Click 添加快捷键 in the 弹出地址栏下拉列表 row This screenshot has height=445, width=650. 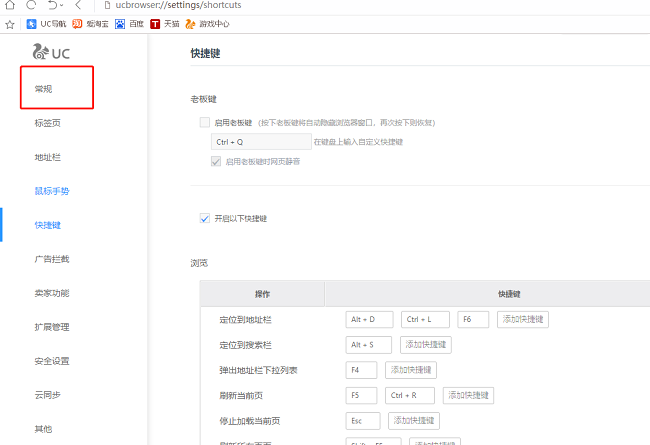(411, 370)
